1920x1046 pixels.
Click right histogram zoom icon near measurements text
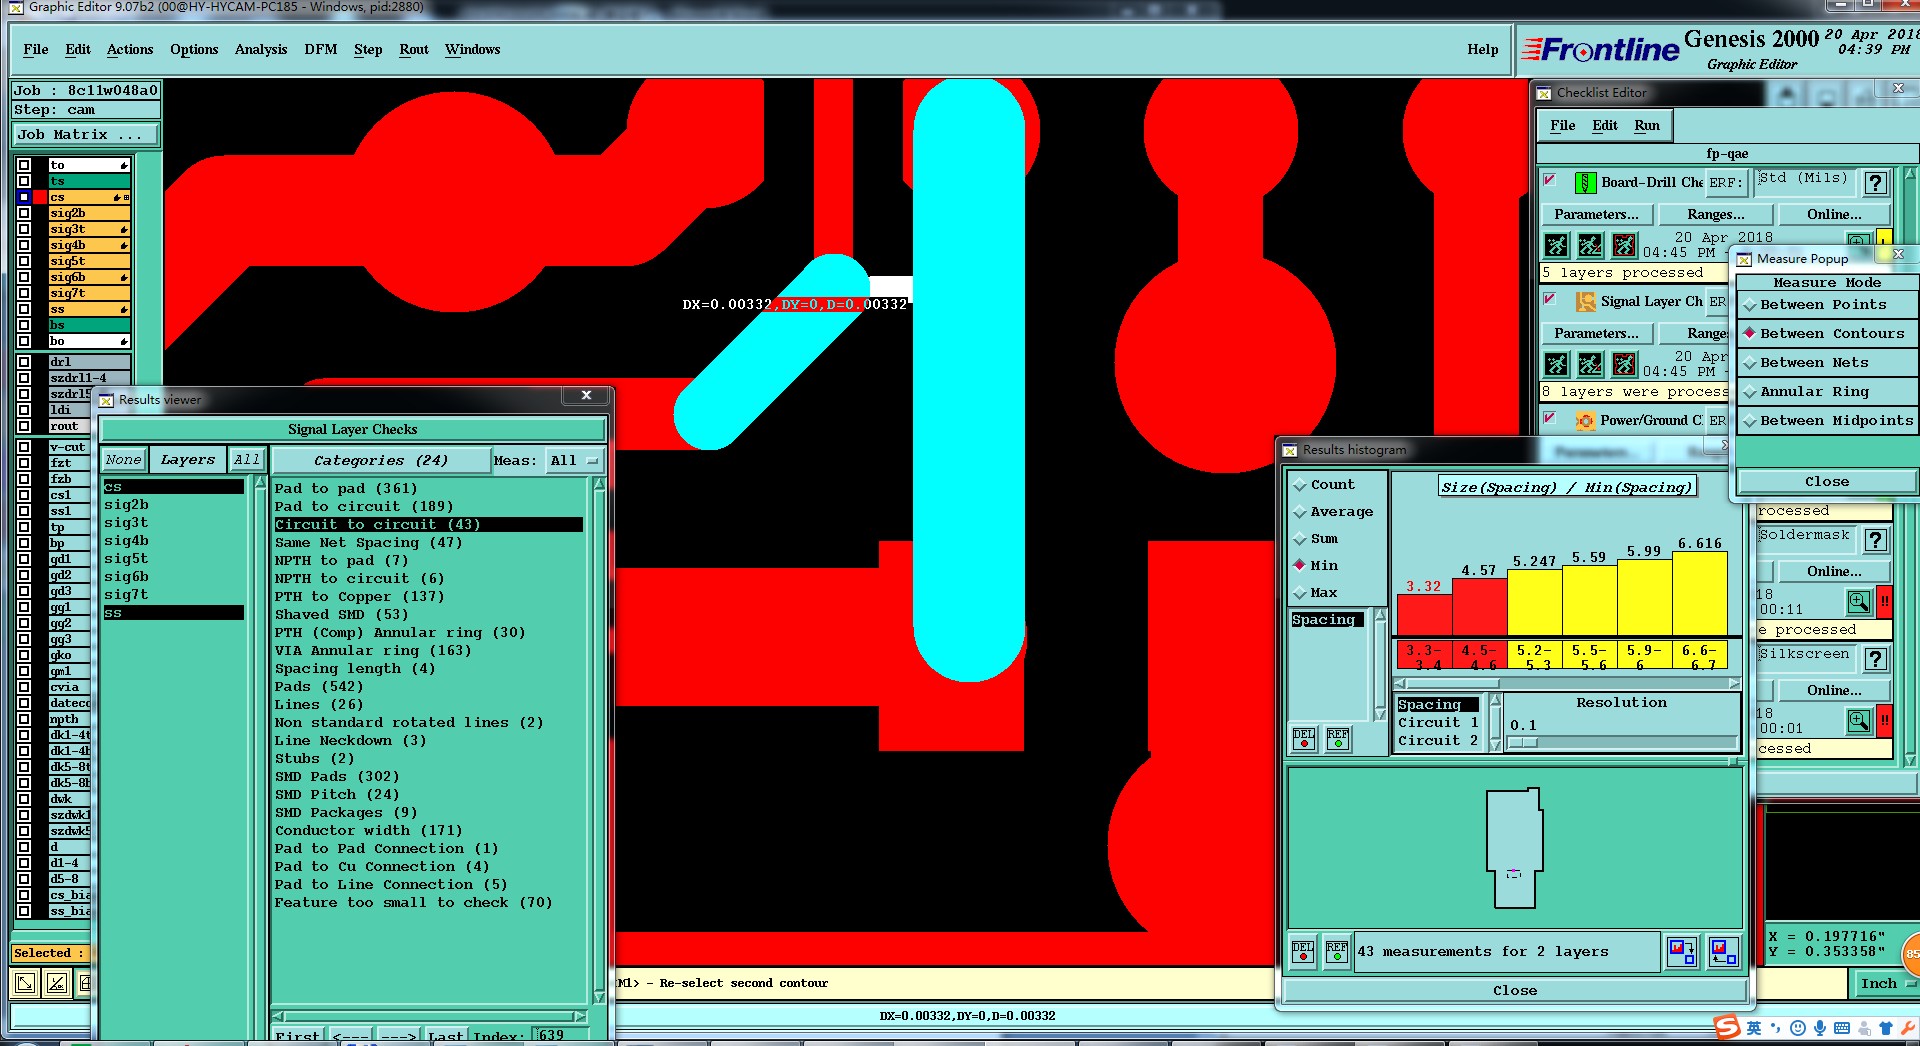[x=1723, y=951]
